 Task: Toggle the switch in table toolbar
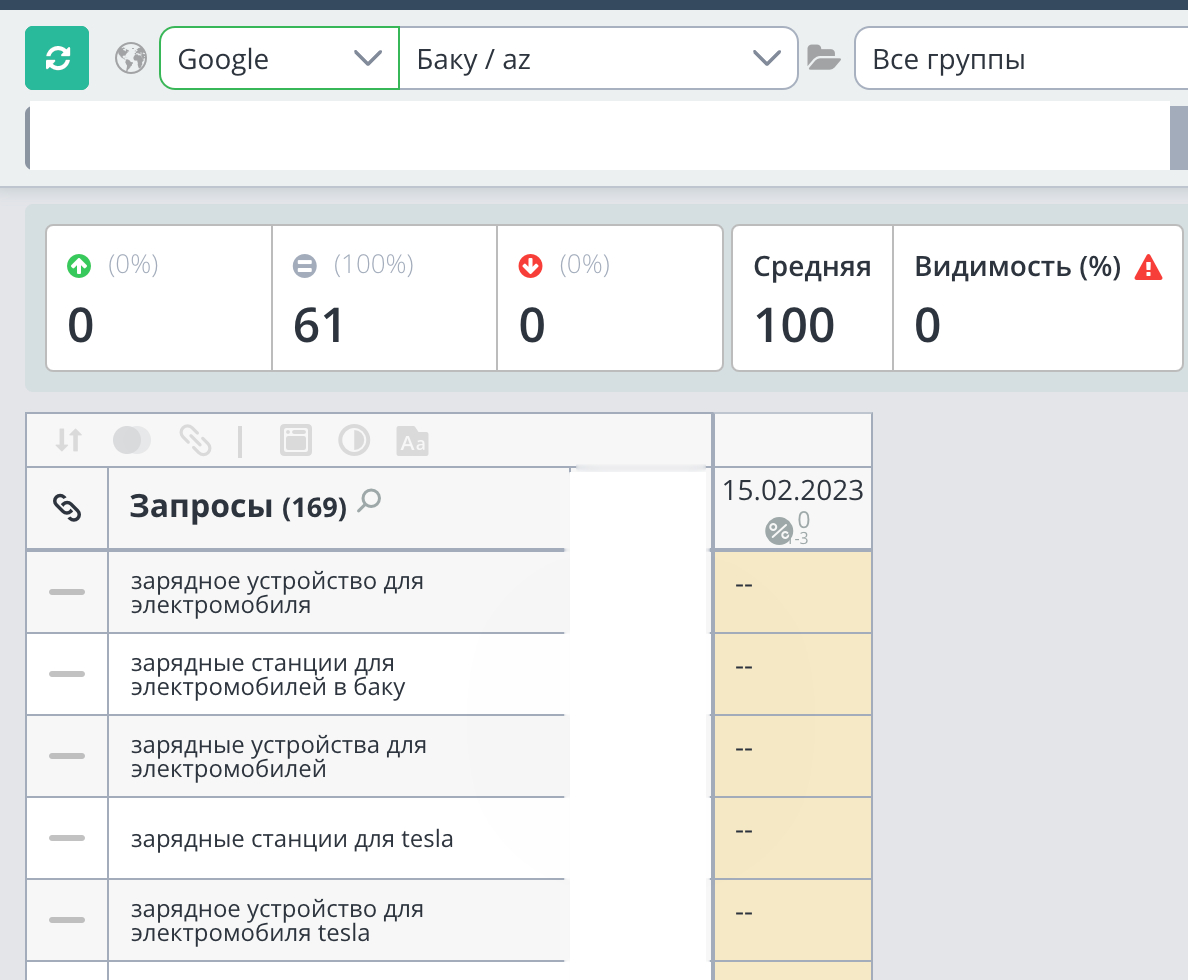click(x=132, y=440)
